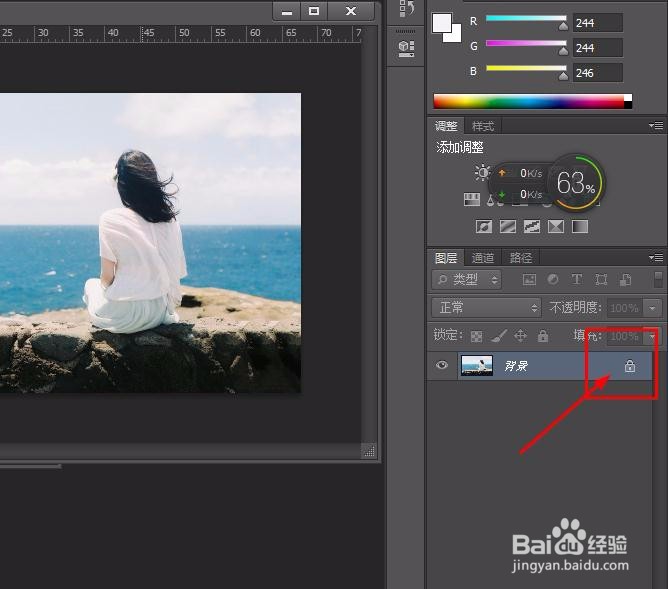Toggle lock position
This screenshot has height=589, width=668.
(x=521, y=336)
